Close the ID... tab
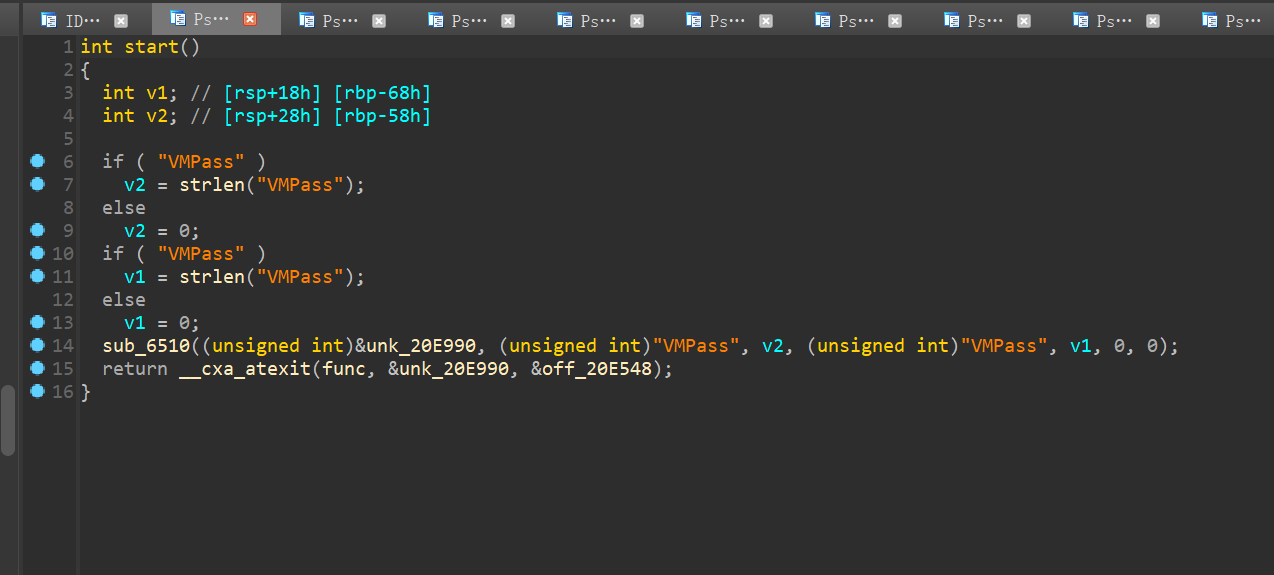1274x575 pixels. pos(121,20)
